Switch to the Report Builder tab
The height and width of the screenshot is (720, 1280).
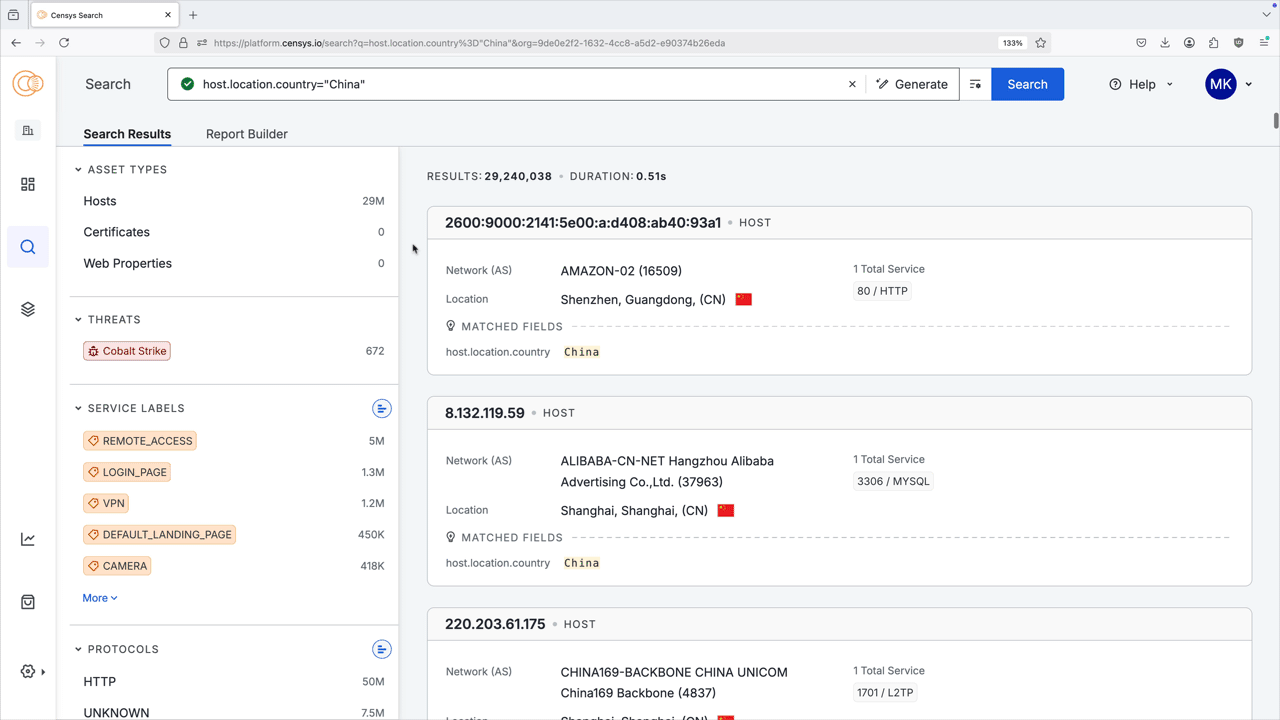pyautogui.click(x=247, y=134)
